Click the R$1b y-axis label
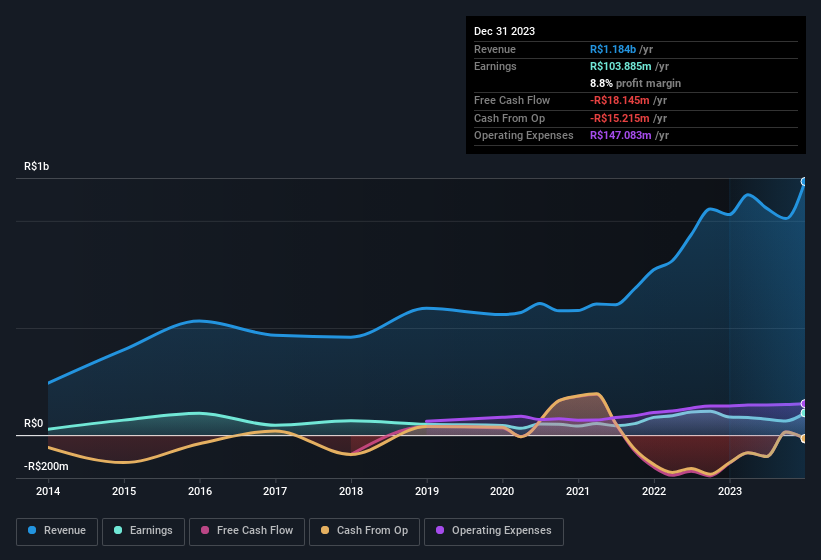The width and height of the screenshot is (821, 560). (x=37, y=166)
